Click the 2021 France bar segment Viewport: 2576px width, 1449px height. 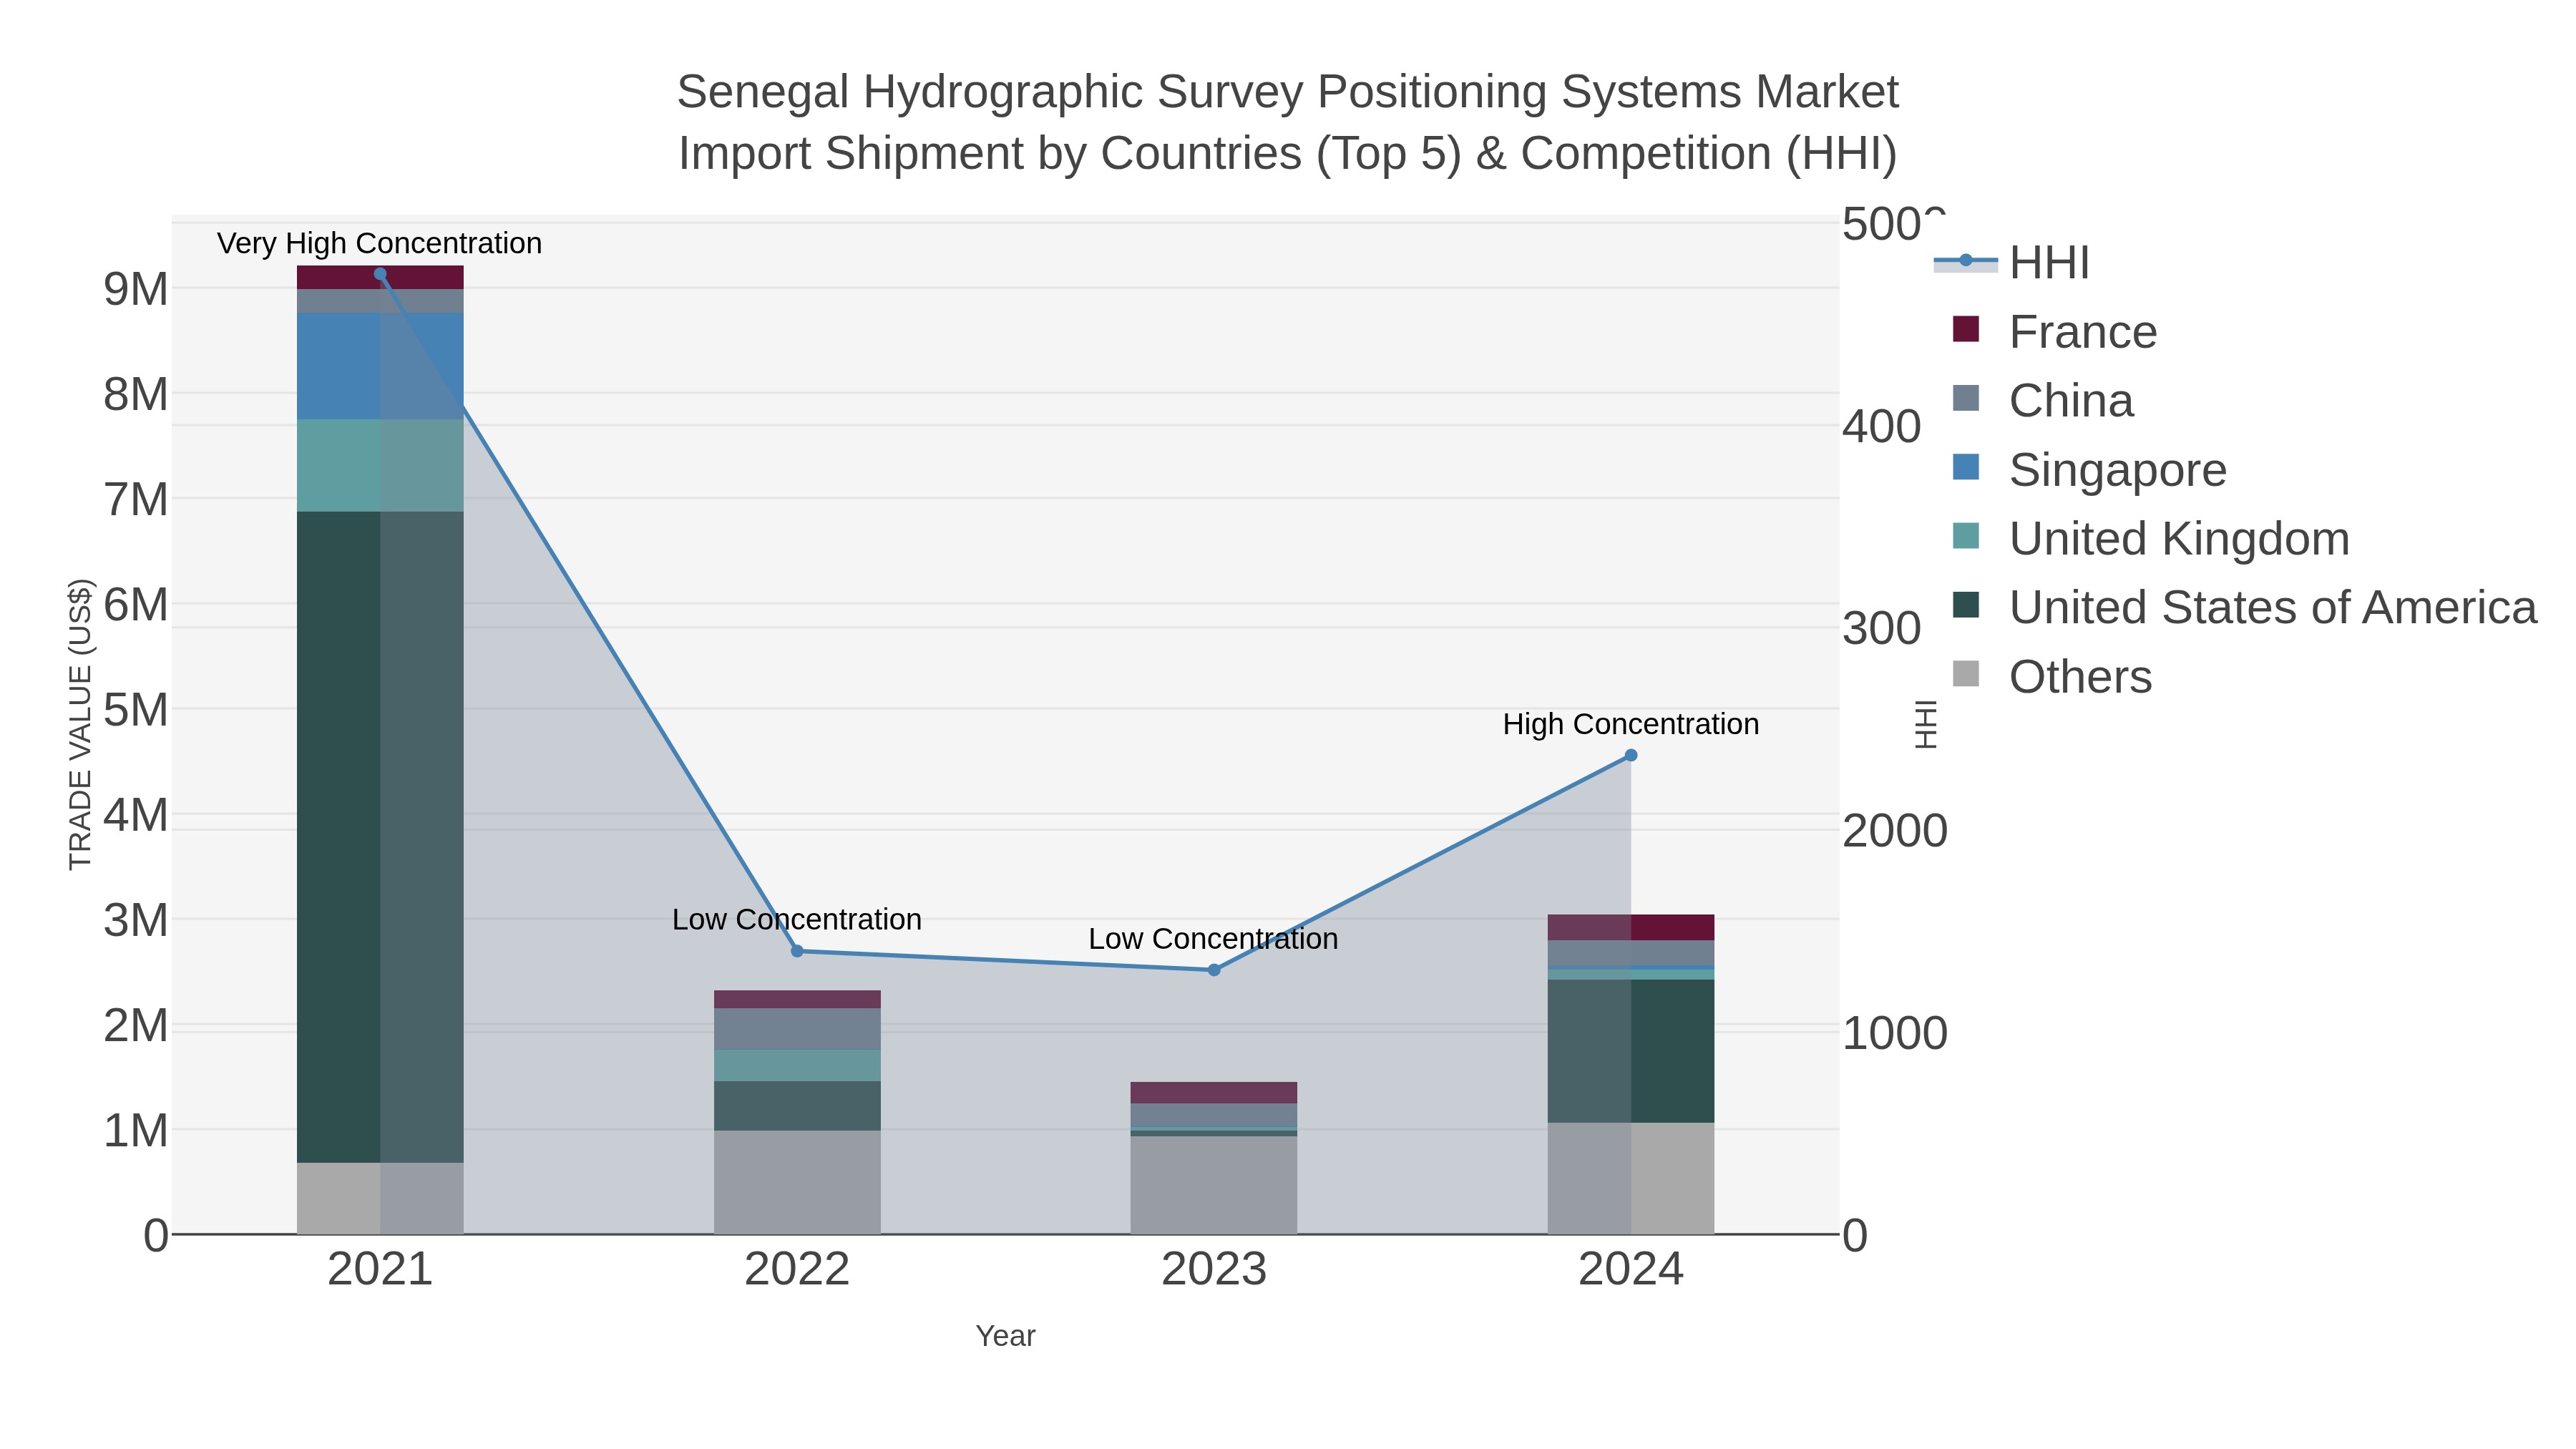[380, 278]
